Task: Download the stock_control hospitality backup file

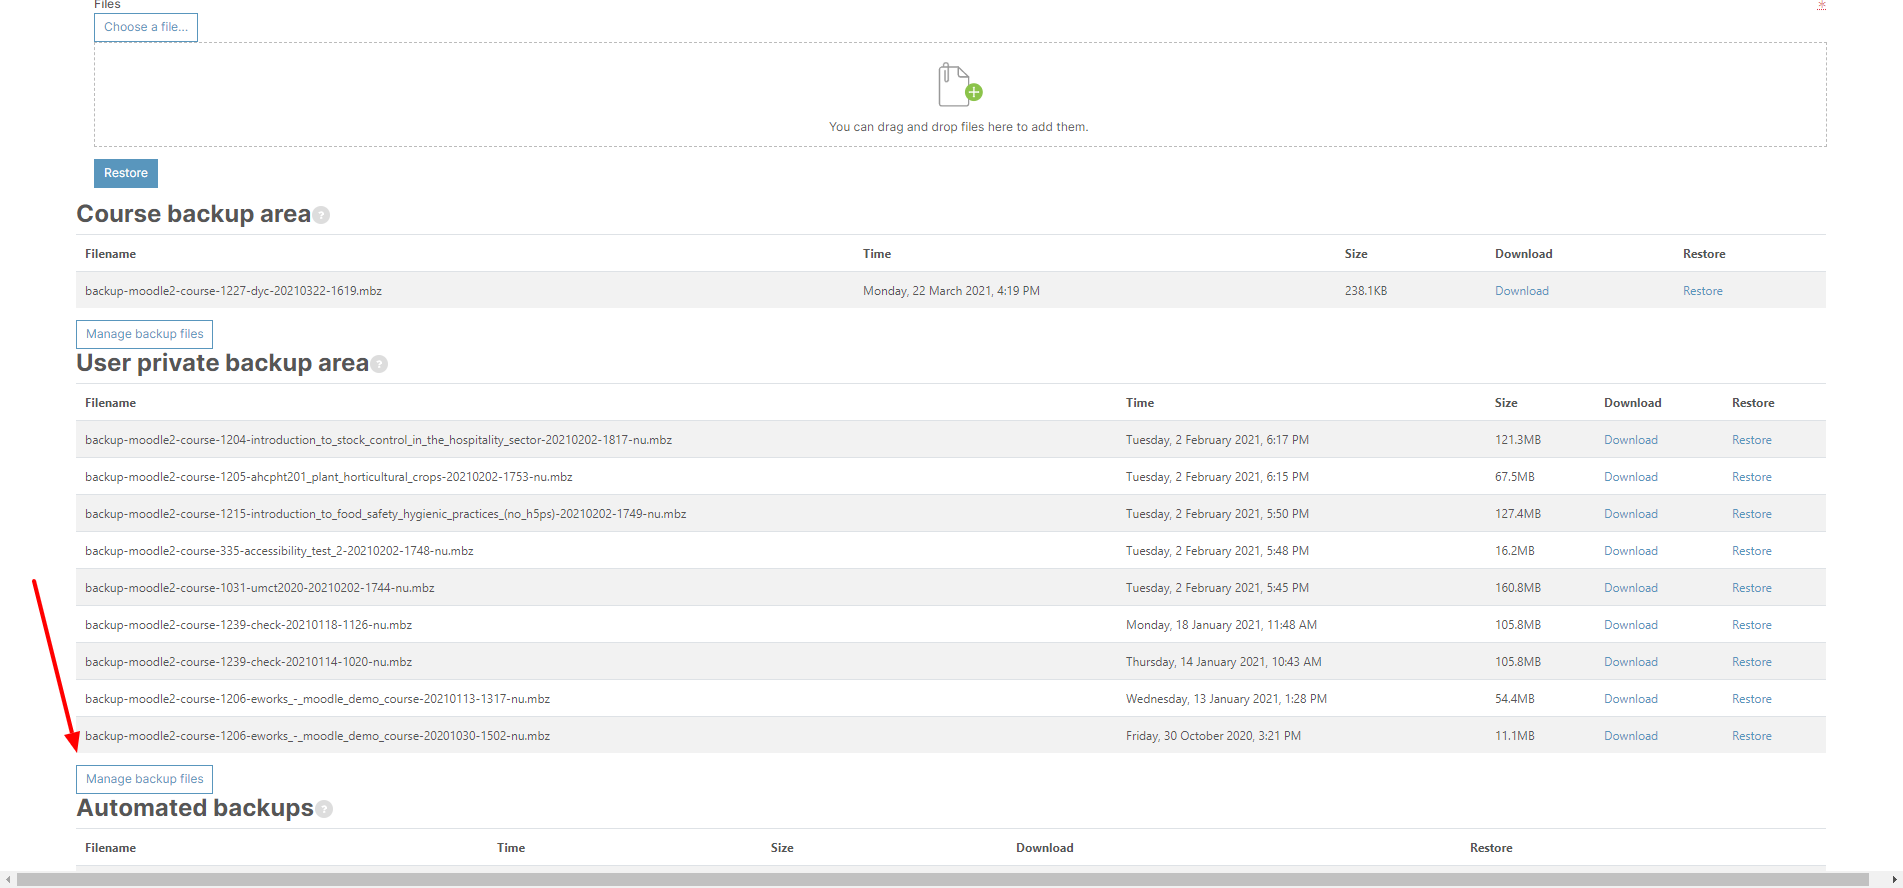Action: pos(1631,440)
